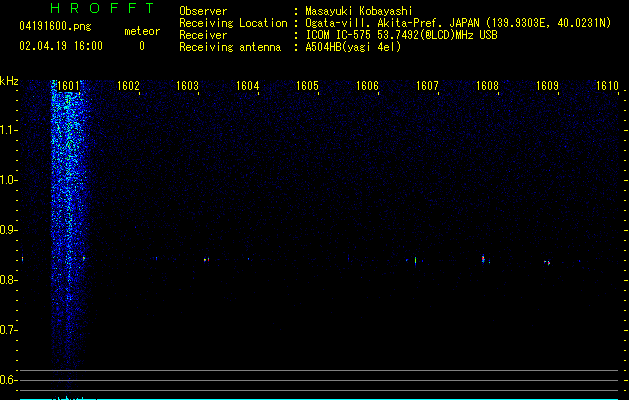
Task: Click the date stamp 02.04.19 16:00
Action: pos(61,46)
